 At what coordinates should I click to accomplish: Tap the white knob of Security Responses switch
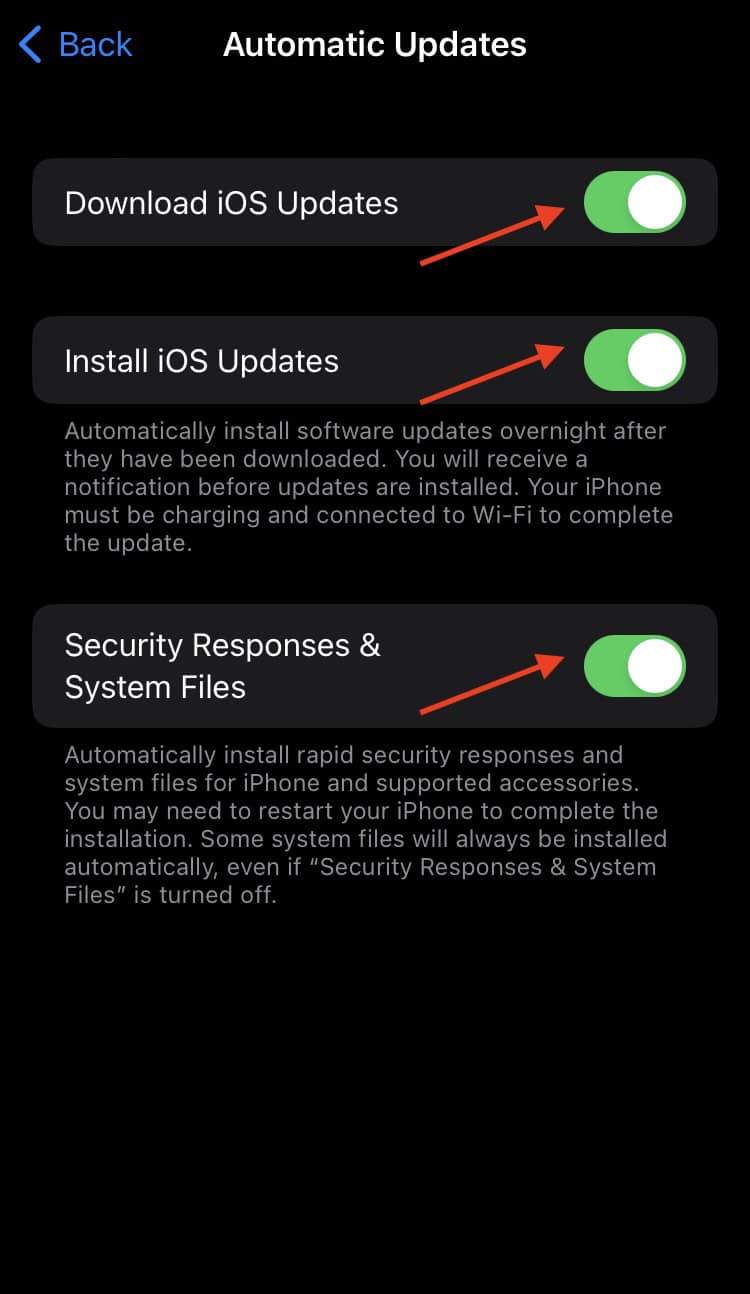point(656,666)
